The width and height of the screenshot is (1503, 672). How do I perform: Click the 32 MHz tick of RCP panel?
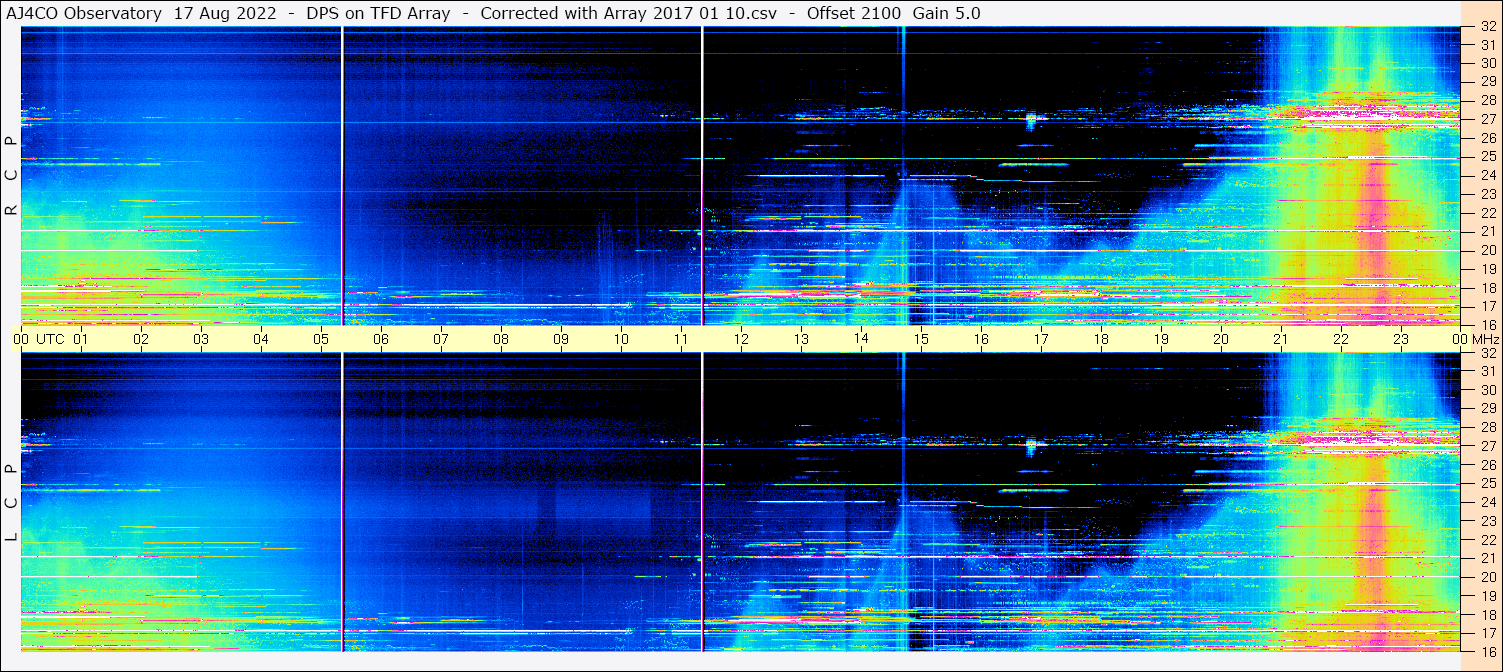coord(1488,27)
